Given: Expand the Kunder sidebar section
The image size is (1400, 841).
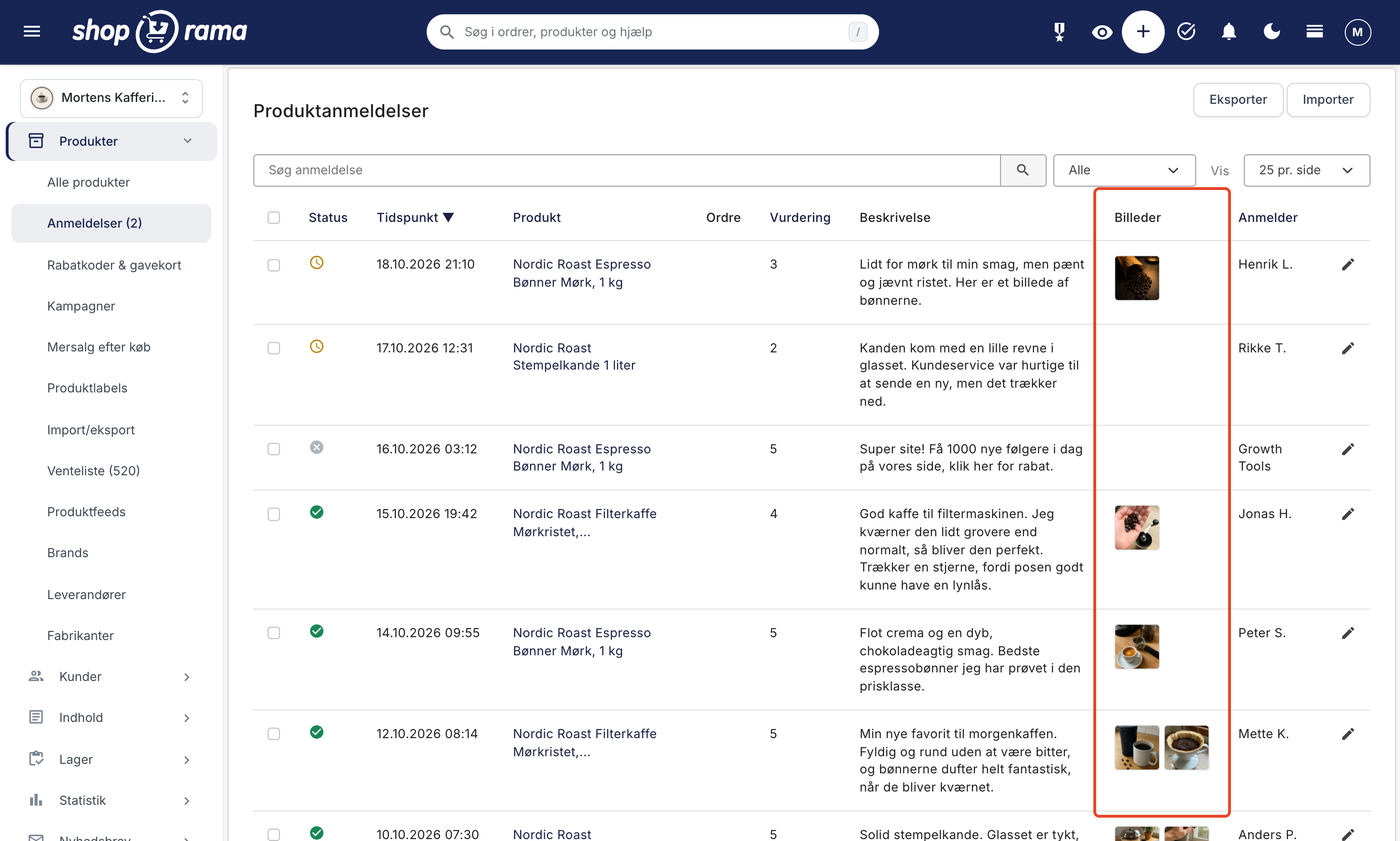Looking at the screenshot, I should pos(110,677).
